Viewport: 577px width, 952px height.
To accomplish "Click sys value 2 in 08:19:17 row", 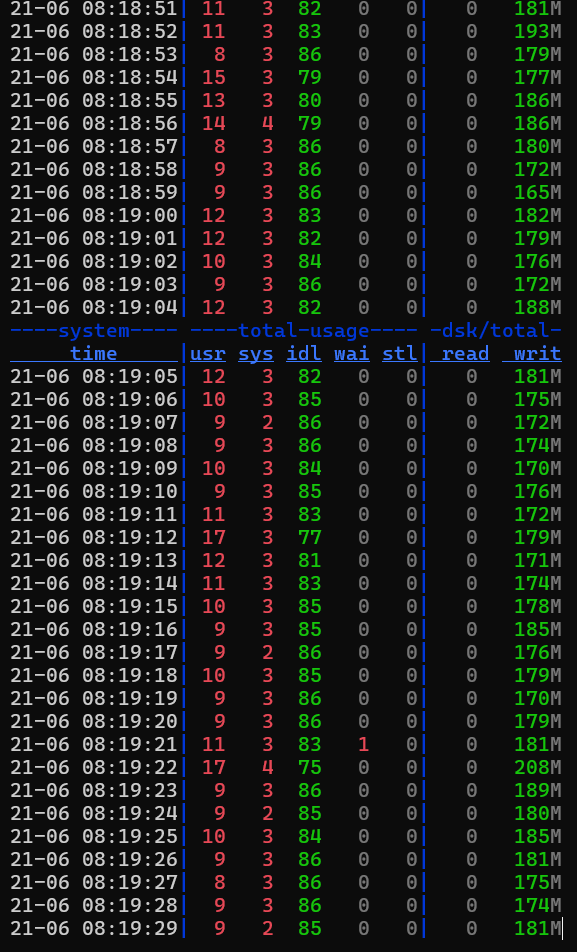I will [268, 653].
